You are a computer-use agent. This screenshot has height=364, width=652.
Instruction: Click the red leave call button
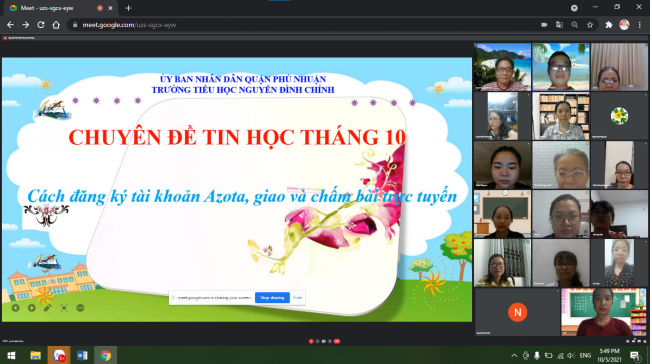pyautogui.click(x=337, y=342)
